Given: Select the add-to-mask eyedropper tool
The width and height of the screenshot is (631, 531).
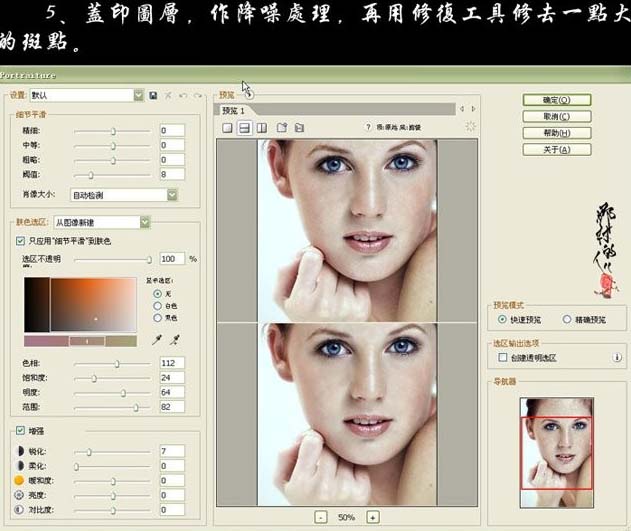Looking at the screenshot, I should click(174, 340).
